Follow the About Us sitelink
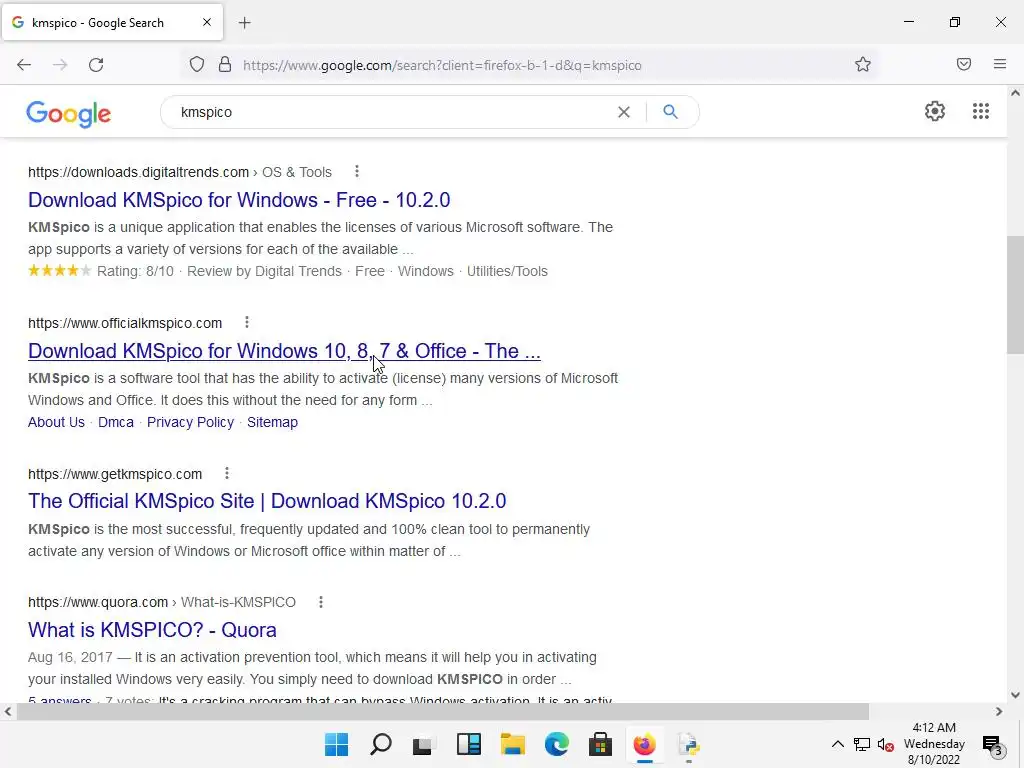Screen dimensions: 1024x768 click(x=56, y=422)
